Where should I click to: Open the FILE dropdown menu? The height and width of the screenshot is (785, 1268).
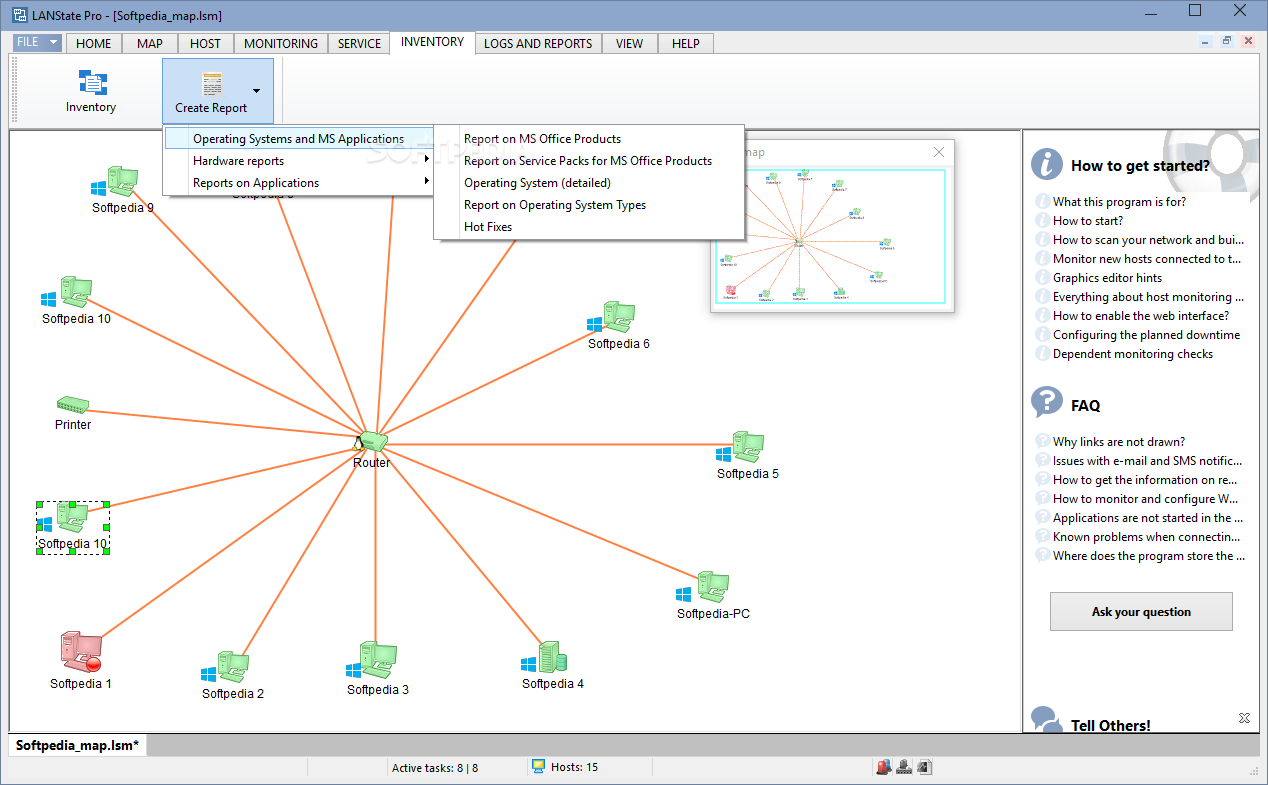(38, 43)
